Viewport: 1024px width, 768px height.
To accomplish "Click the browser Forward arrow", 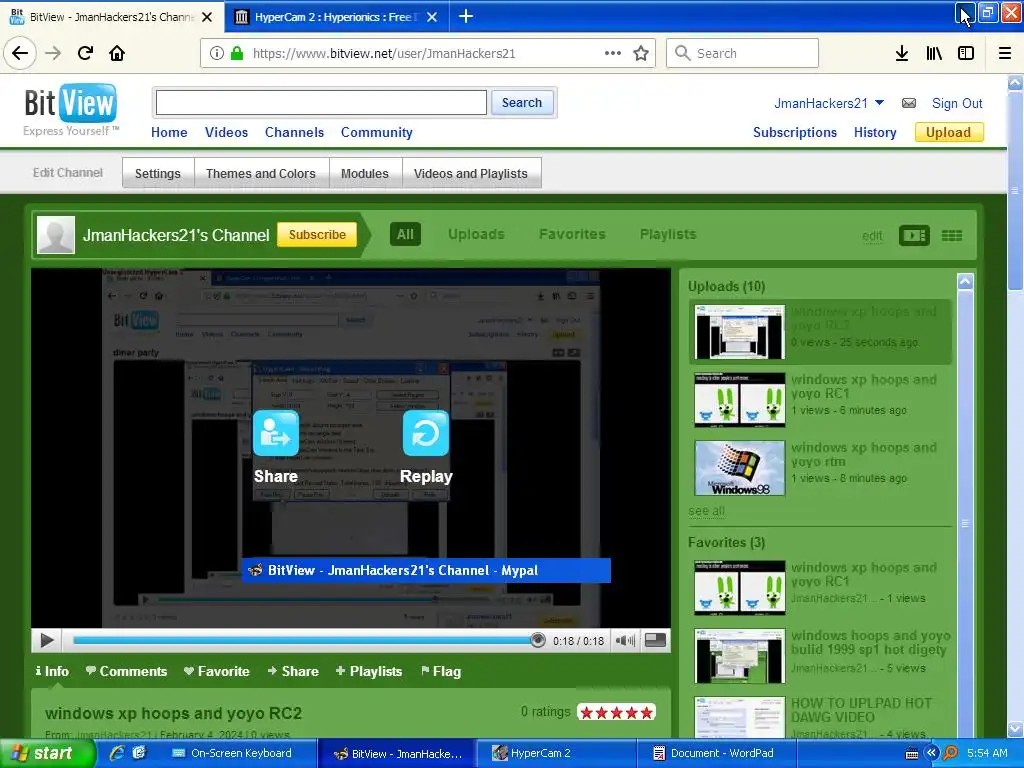I will (53, 53).
